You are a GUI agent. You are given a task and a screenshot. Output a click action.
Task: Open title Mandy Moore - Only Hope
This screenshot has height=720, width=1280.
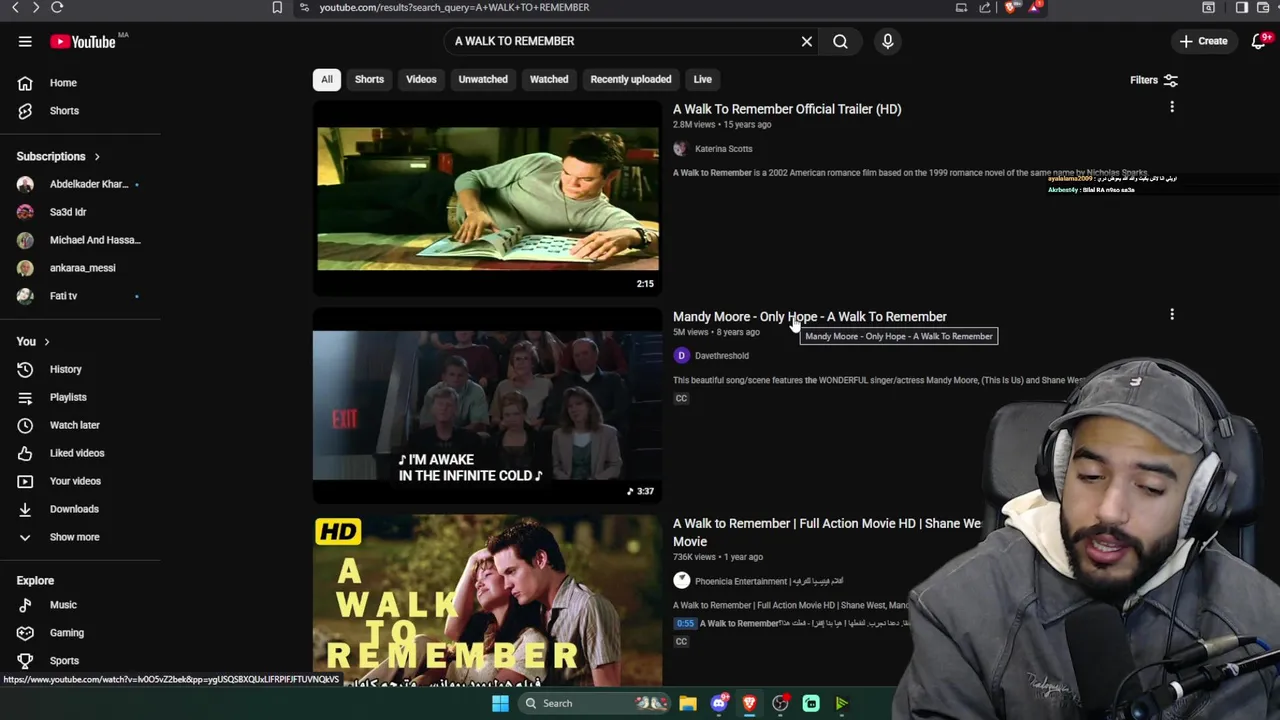click(x=810, y=317)
